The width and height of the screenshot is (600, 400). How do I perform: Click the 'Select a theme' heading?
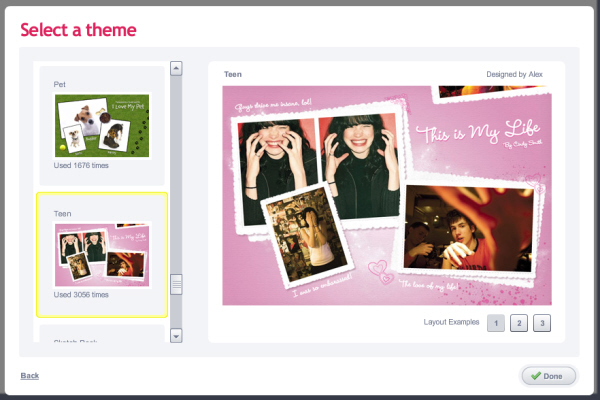[x=78, y=30]
